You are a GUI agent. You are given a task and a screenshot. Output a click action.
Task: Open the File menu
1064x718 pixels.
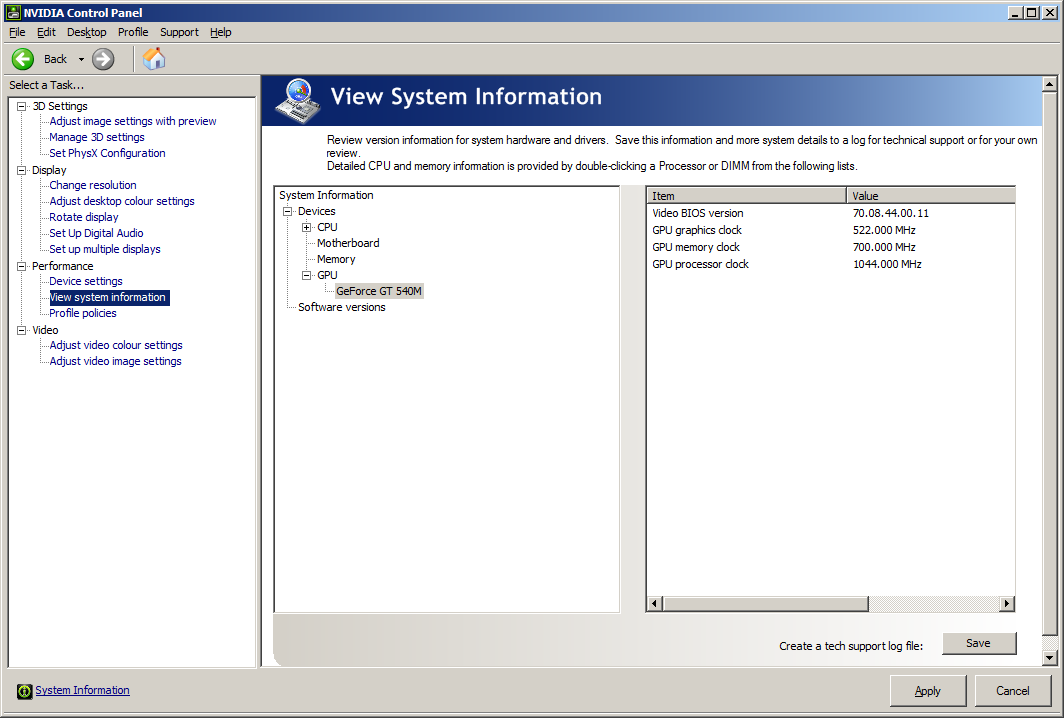[17, 32]
